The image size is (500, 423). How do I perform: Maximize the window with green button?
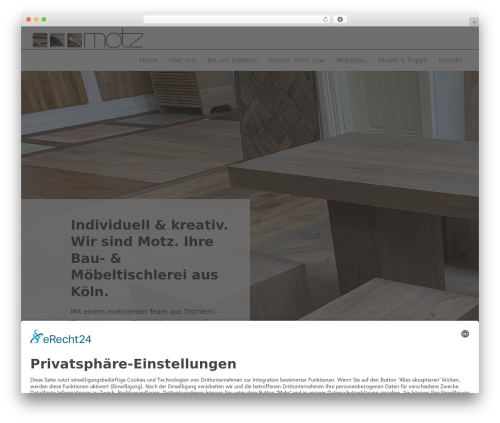44,20
